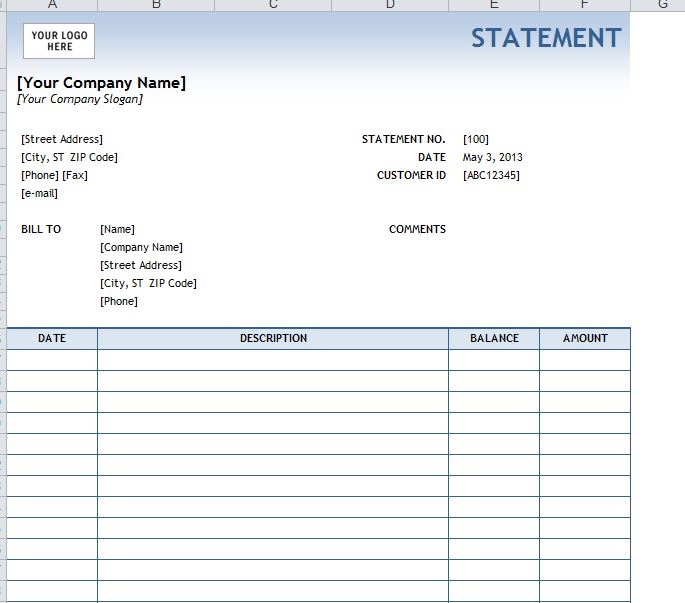Select column D header
Screen dimensions: 685x603
(390, 5)
